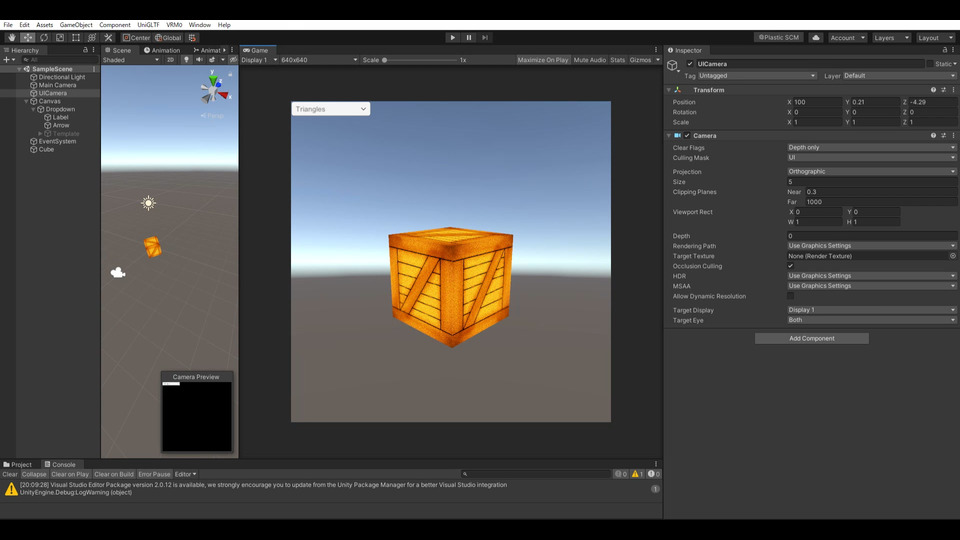
Task: Open the GameObject menu
Action: tap(76, 25)
